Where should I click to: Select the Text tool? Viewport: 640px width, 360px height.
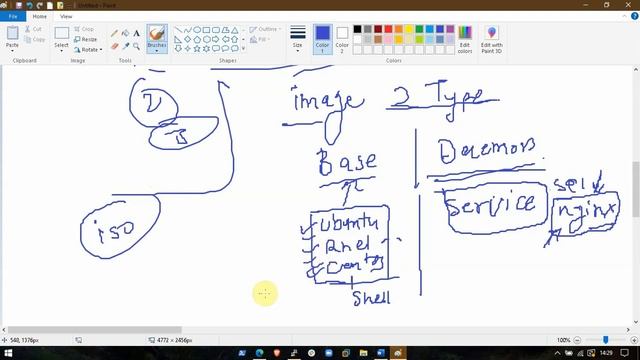click(136, 33)
